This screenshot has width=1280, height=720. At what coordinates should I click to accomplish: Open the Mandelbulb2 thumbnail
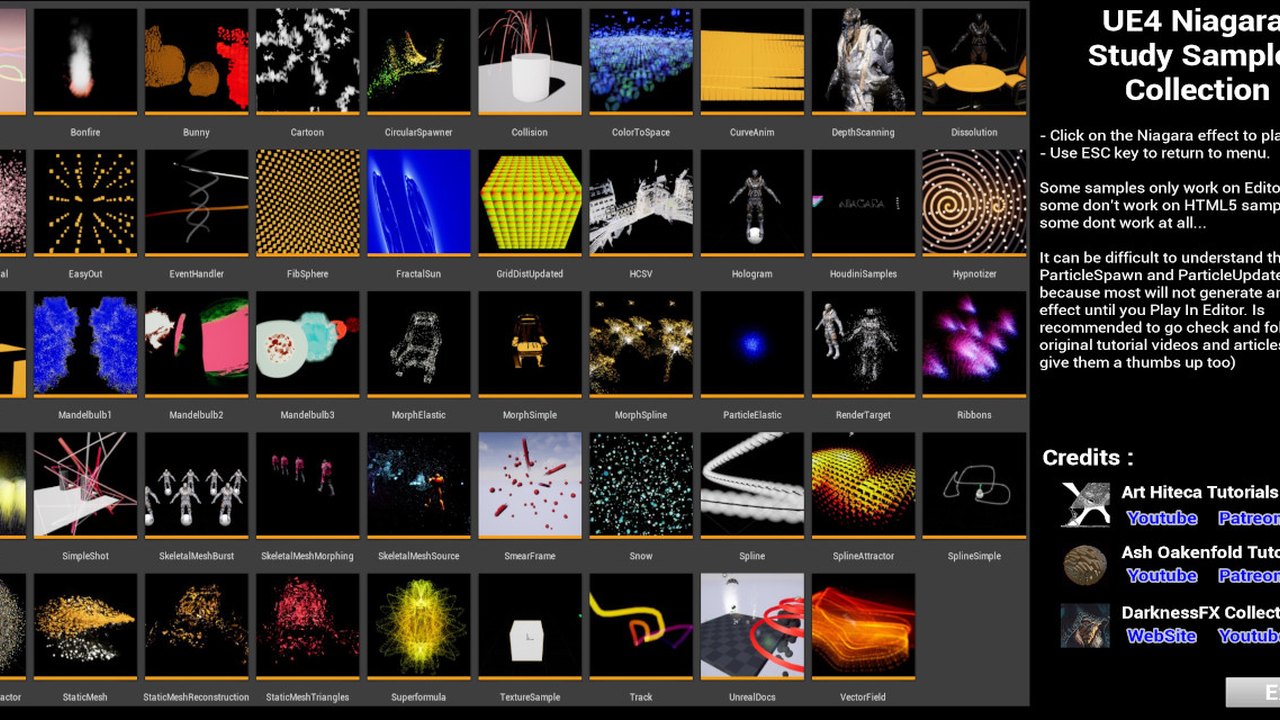[196, 344]
